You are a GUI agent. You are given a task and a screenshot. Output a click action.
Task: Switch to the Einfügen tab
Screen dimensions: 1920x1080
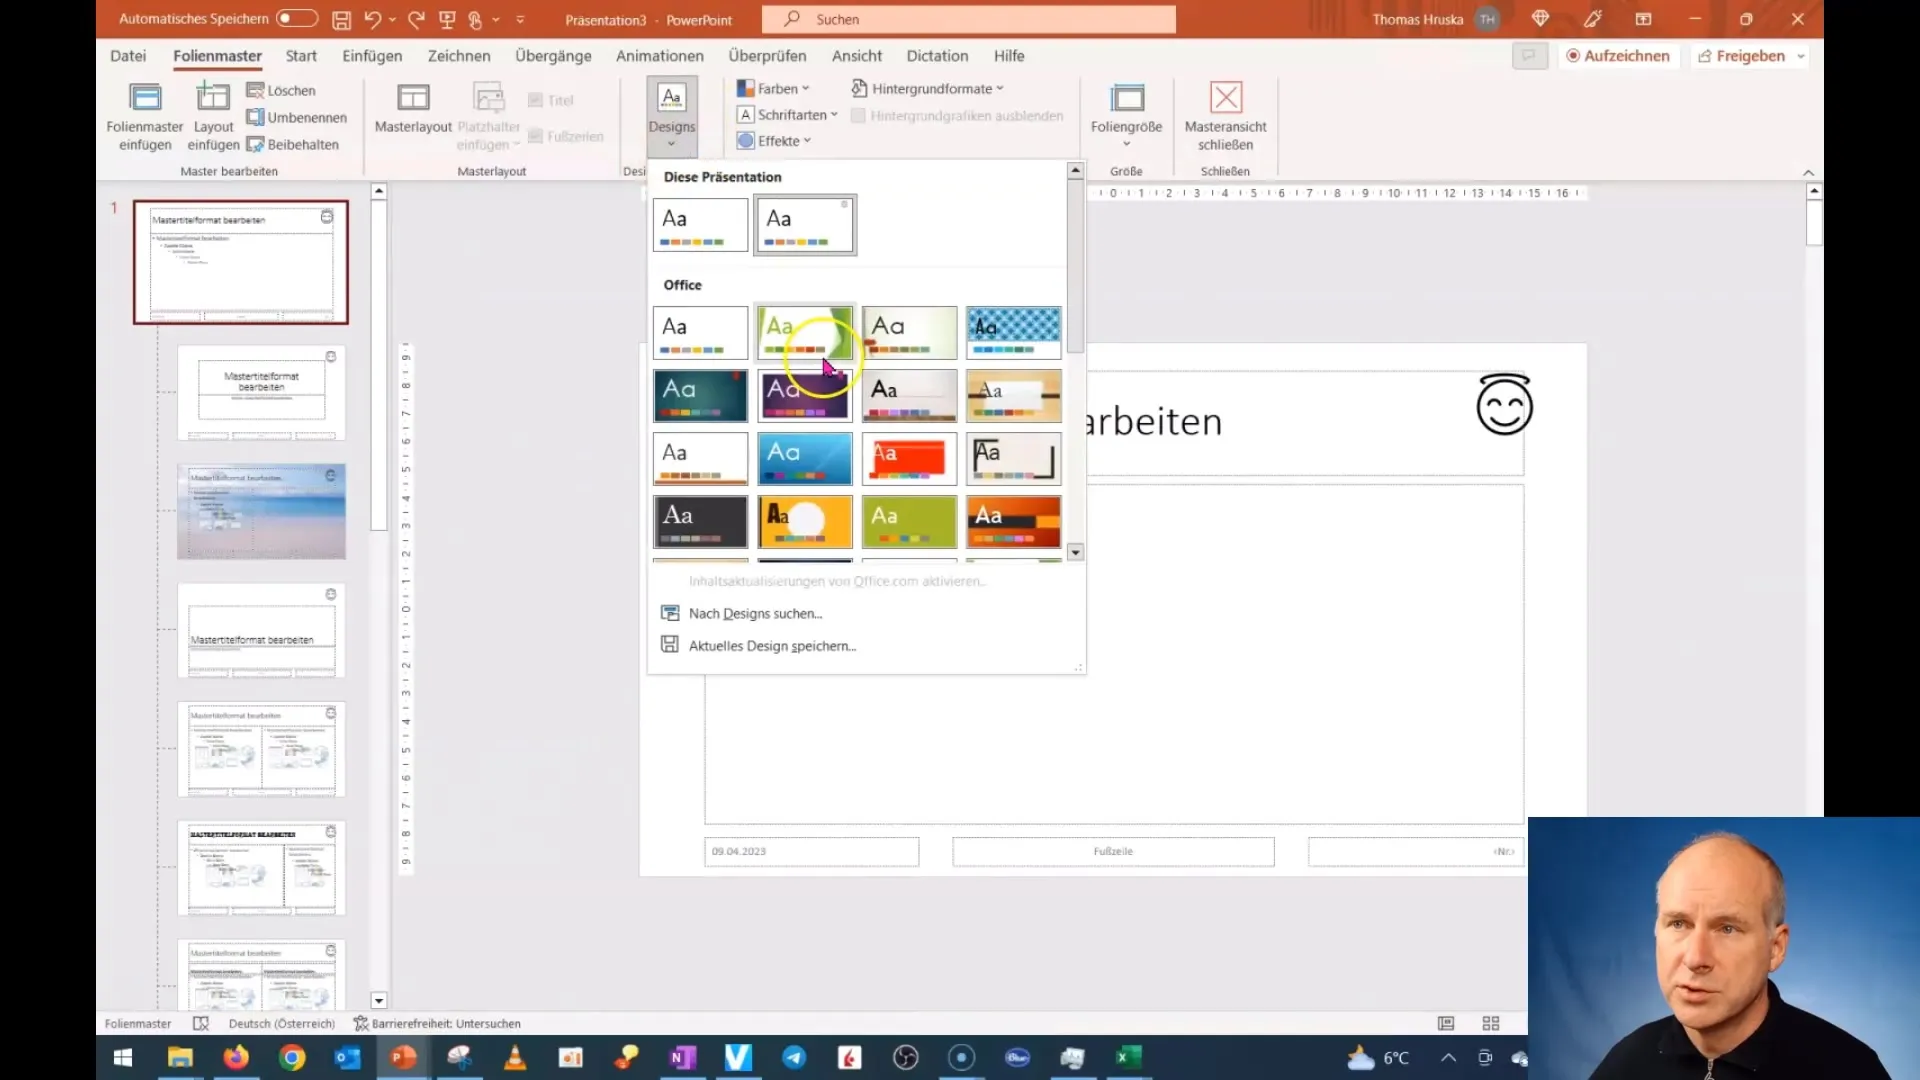372,56
